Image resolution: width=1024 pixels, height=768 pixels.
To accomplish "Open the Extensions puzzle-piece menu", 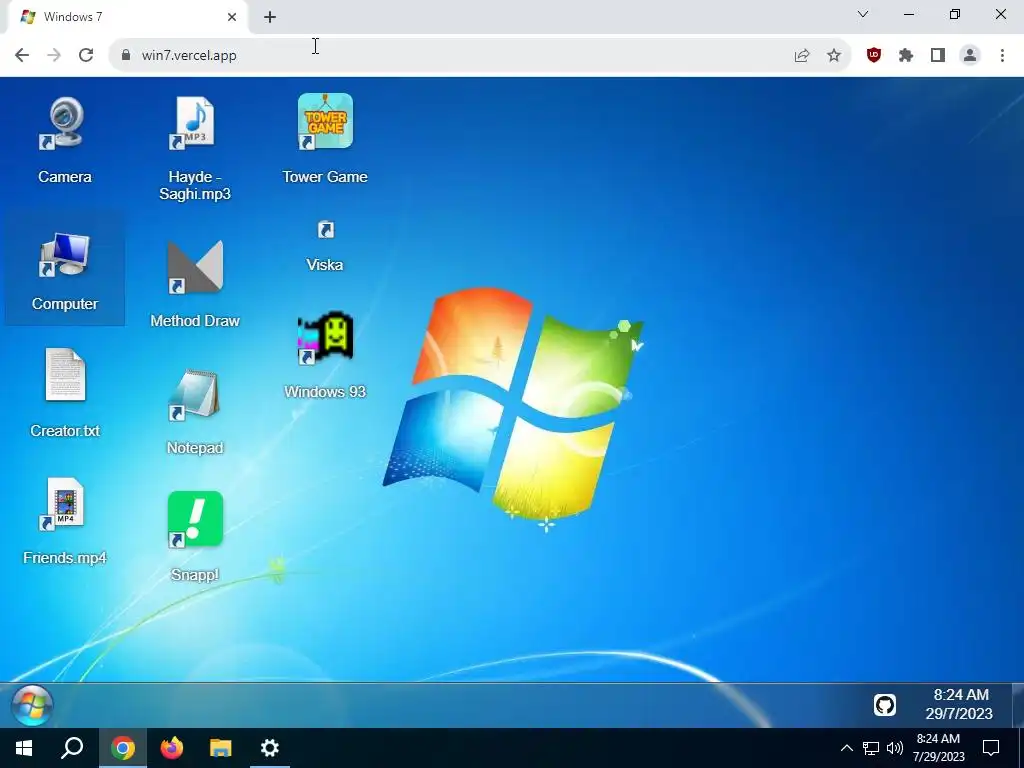I will [x=906, y=56].
